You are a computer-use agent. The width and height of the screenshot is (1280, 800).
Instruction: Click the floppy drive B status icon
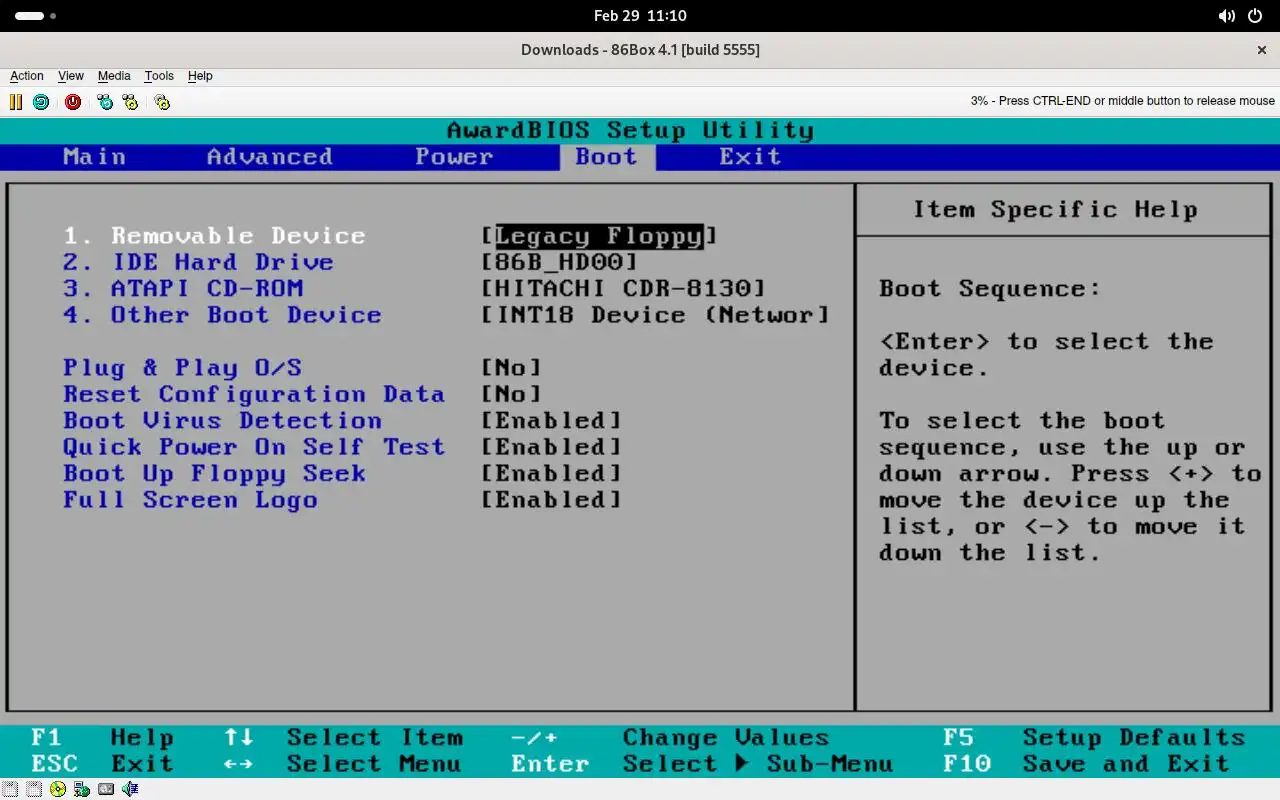pos(34,789)
